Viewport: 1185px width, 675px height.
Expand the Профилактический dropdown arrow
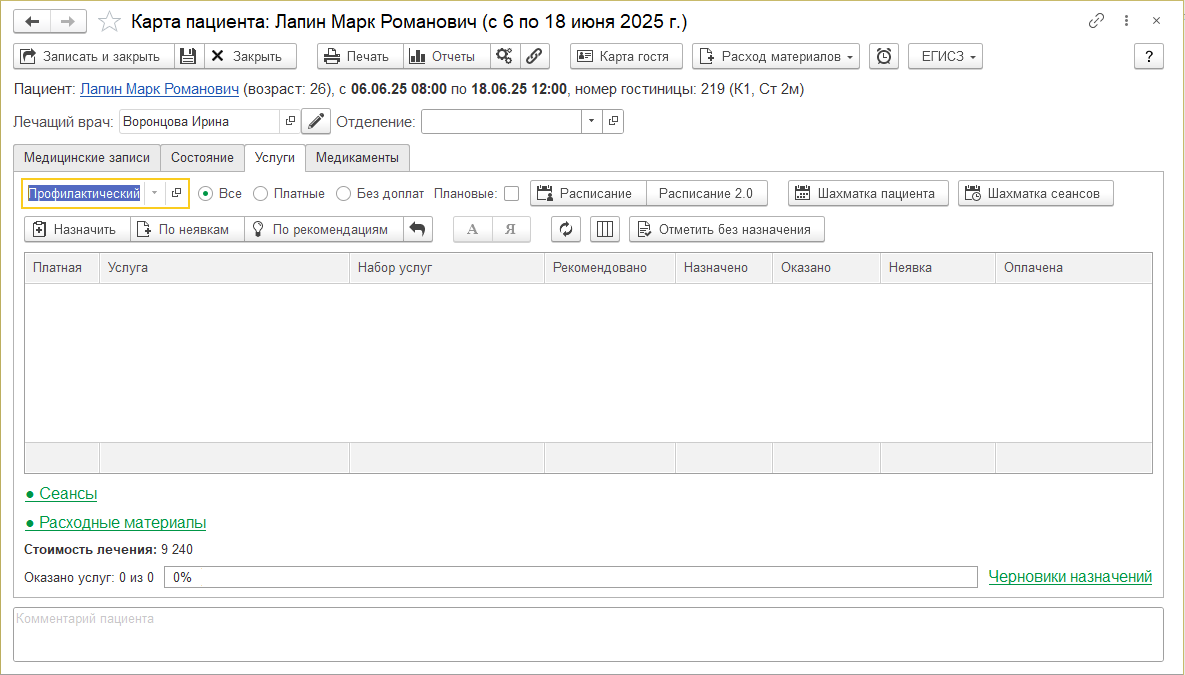(x=154, y=193)
